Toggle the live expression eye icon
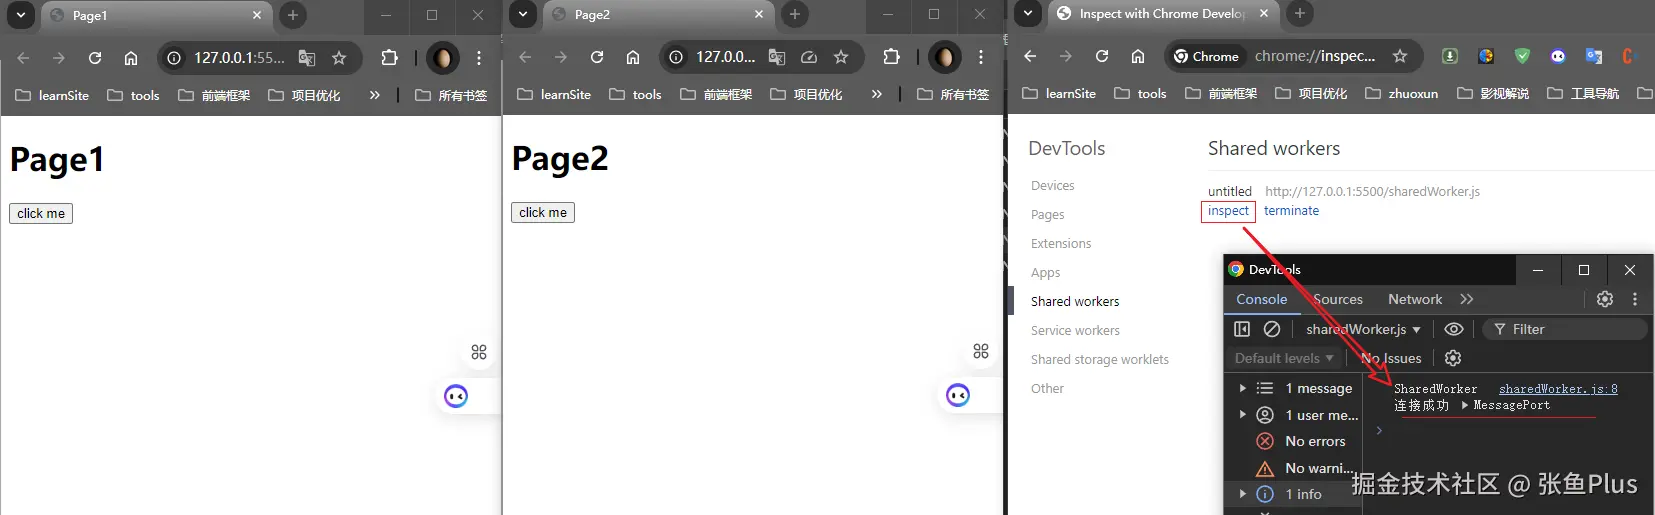 [1454, 329]
